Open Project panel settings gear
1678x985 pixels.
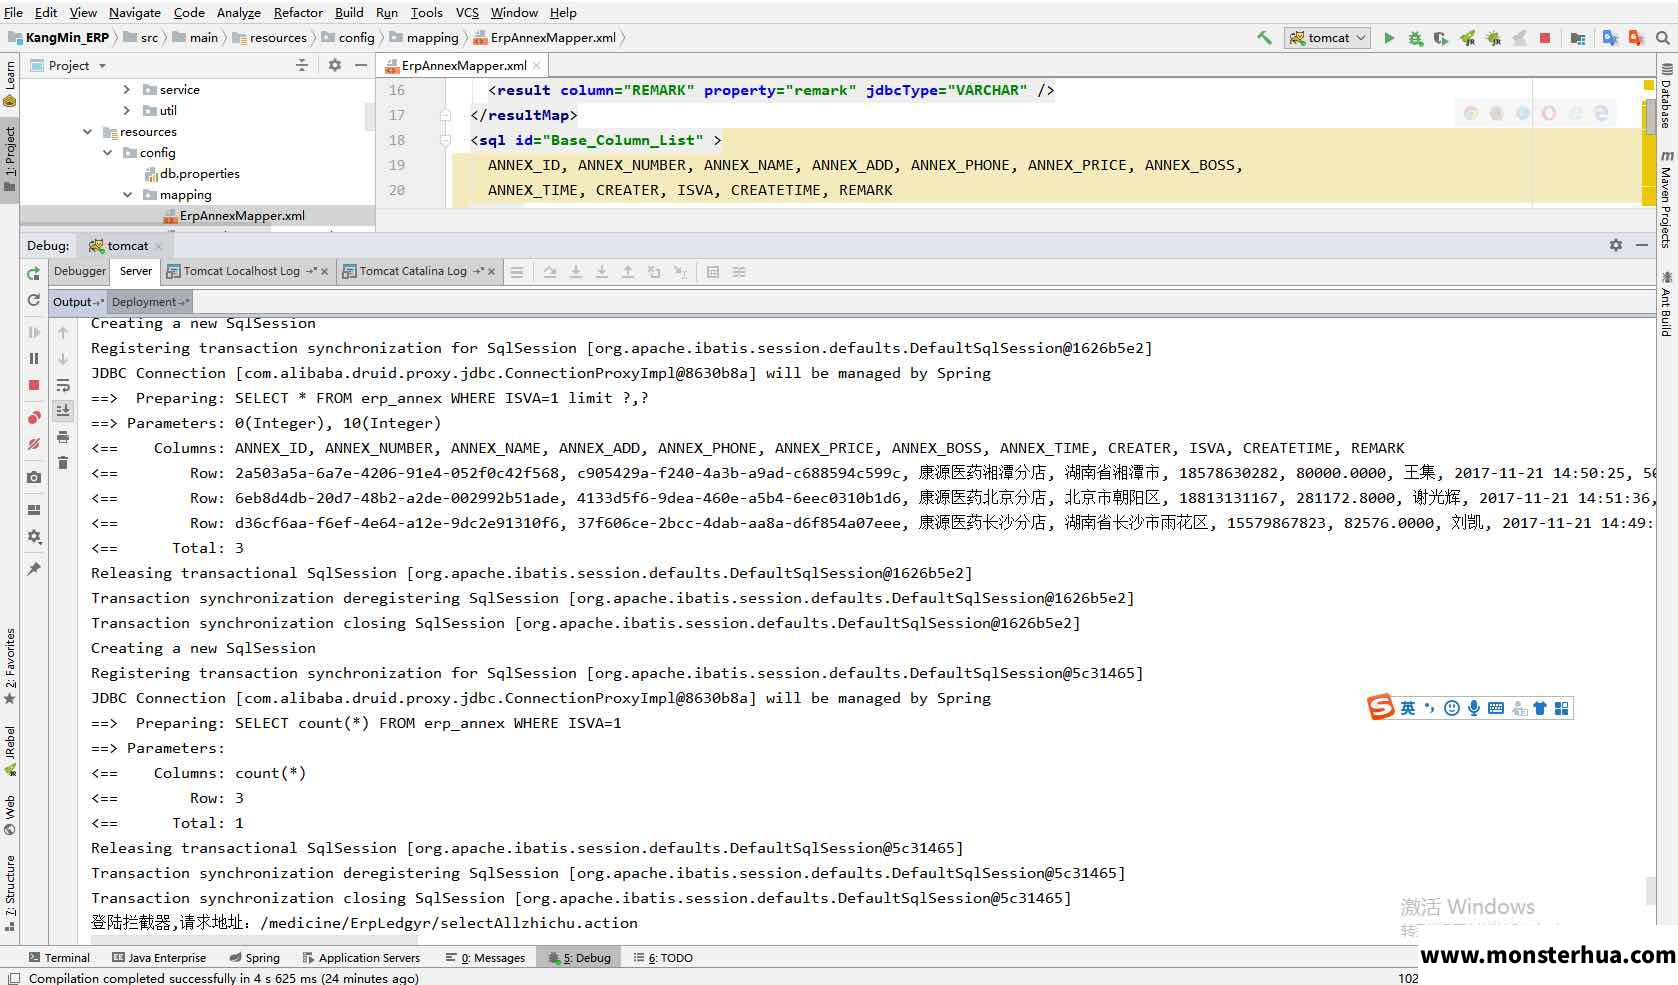pos(334,65)
